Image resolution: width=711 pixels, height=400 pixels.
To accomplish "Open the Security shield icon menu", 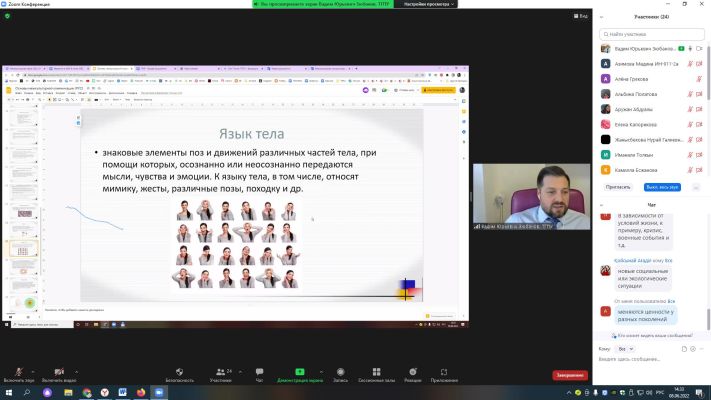I will point(180,372).
